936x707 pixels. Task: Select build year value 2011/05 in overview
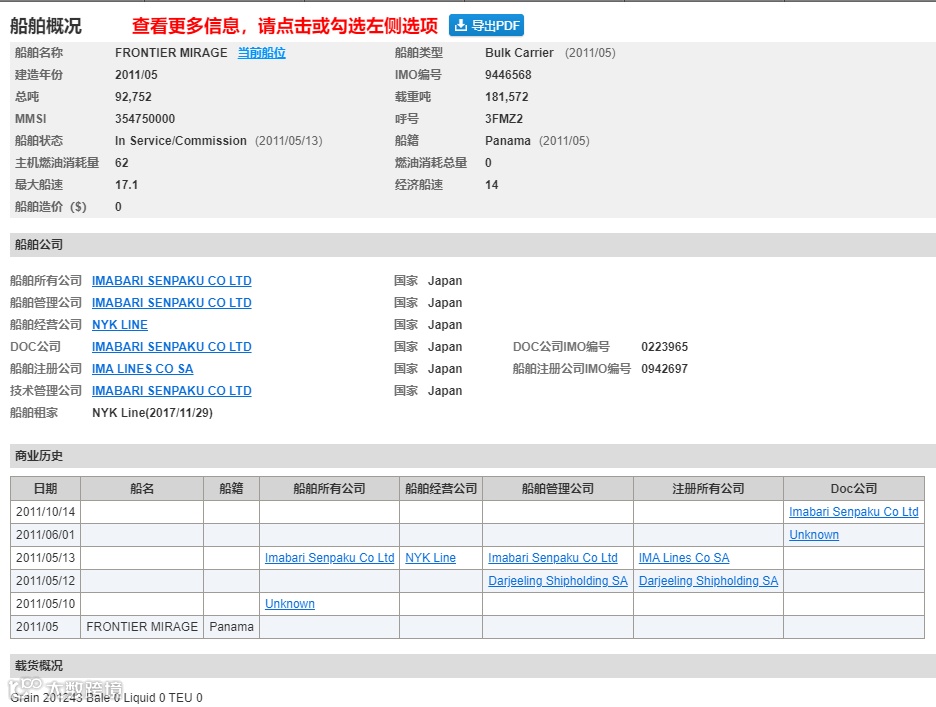point(136,75)
